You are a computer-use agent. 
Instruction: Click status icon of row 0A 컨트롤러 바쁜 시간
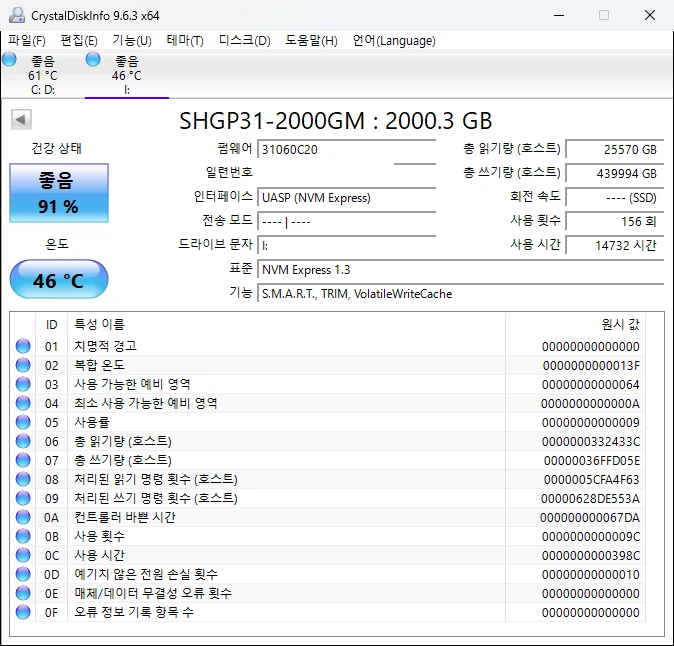23,517
